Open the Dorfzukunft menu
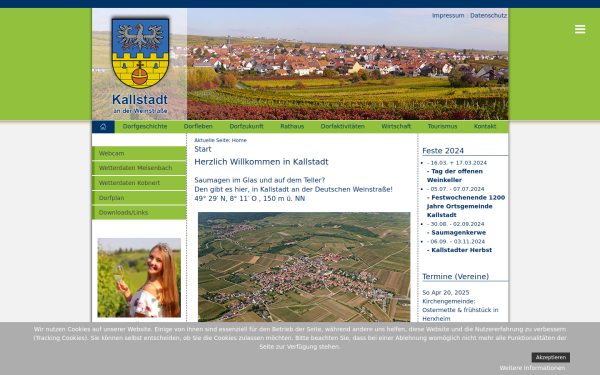The width and height of the screenshot is (600, 375). pyautogui.click(x=246, y=126)
